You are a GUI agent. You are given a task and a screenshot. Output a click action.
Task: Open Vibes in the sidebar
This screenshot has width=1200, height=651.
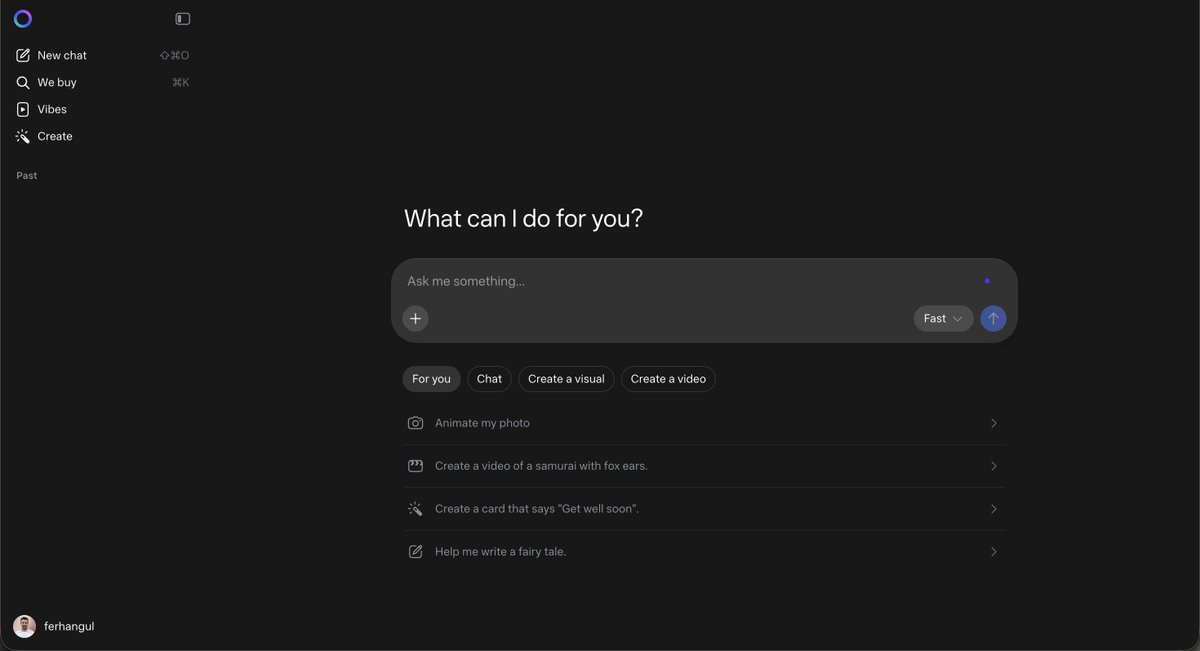(102, 109)
